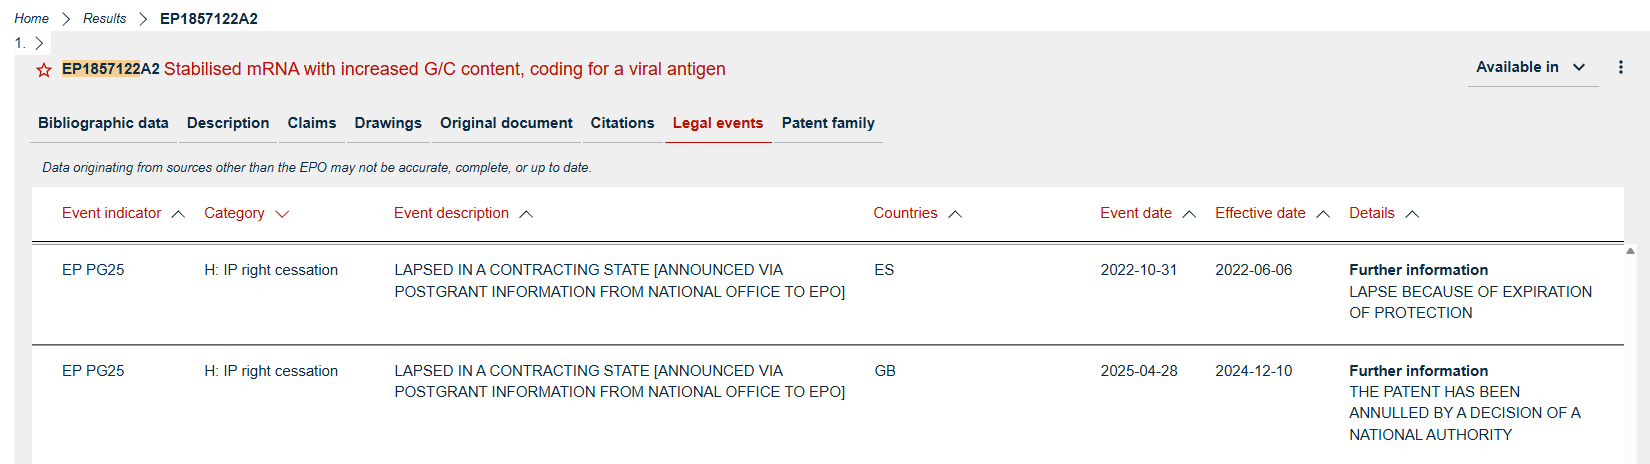Star the EP1857122A2 patent as favorite

coord(44,70)
